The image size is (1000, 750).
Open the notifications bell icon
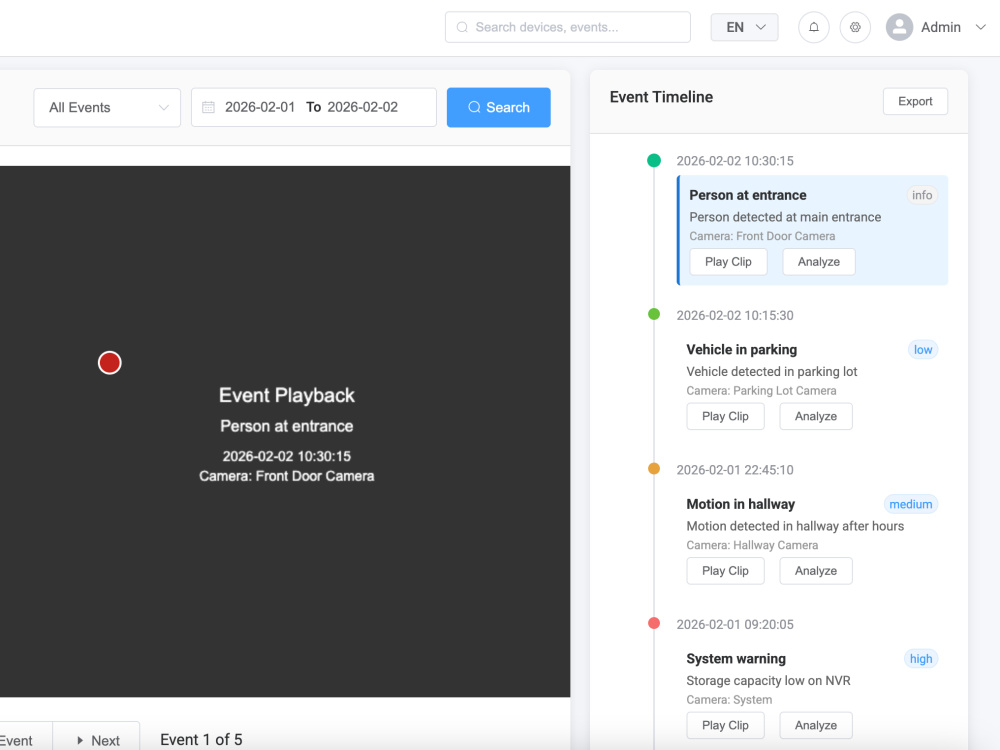pos(814,27)
